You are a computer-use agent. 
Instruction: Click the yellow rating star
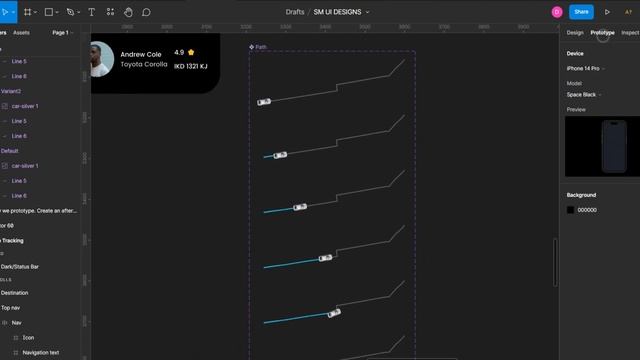[191, 52]
